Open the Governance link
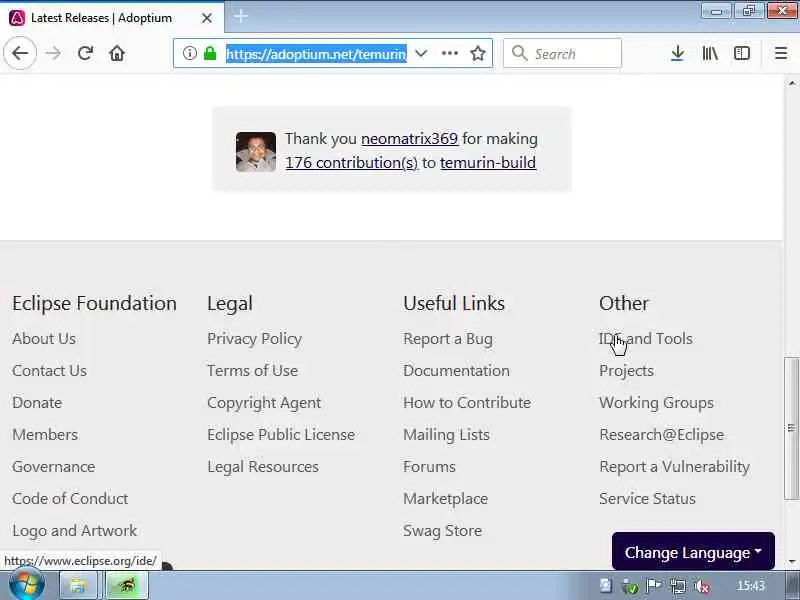This screenshot has width=800, height=600. 54,467
